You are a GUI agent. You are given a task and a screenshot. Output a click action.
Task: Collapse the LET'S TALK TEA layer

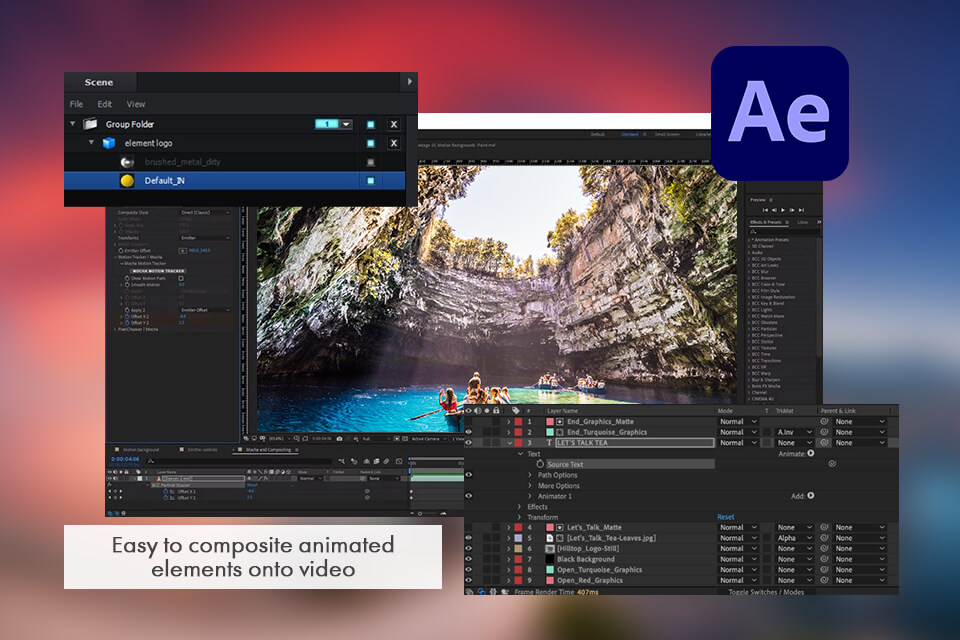coord(509,443)
